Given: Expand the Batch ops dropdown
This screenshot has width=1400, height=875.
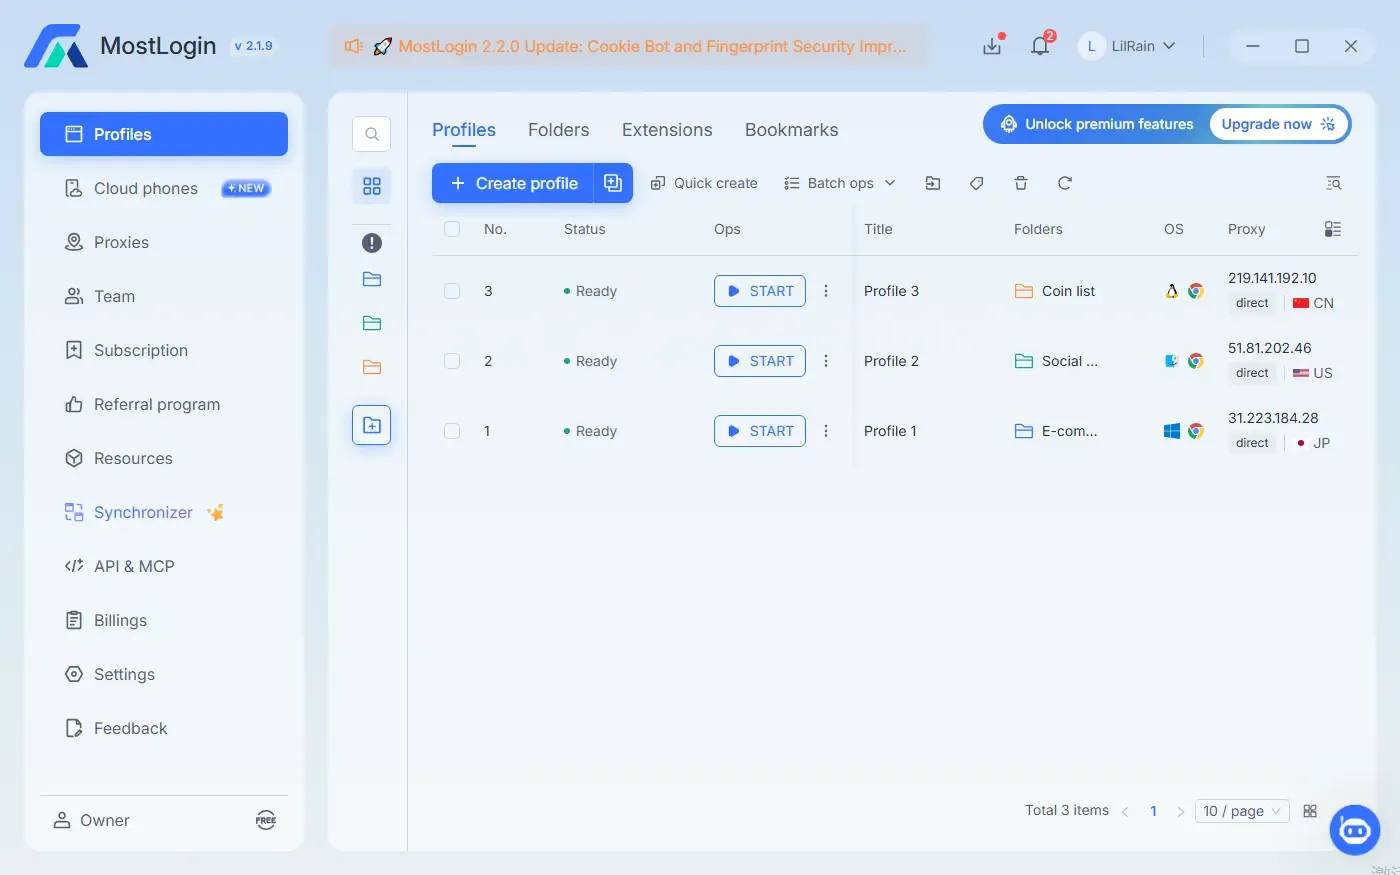Looking at the screenshot, I should point(840,183).
